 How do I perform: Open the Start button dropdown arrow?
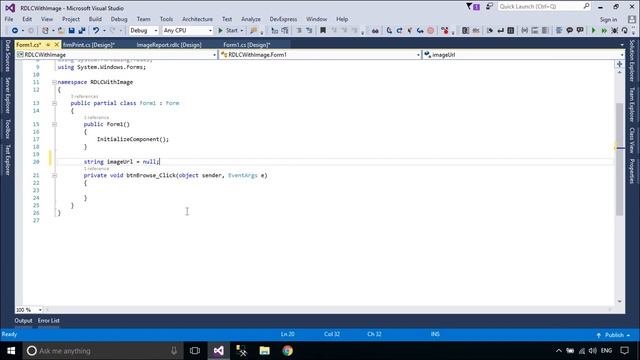click(x=242, y=31)
